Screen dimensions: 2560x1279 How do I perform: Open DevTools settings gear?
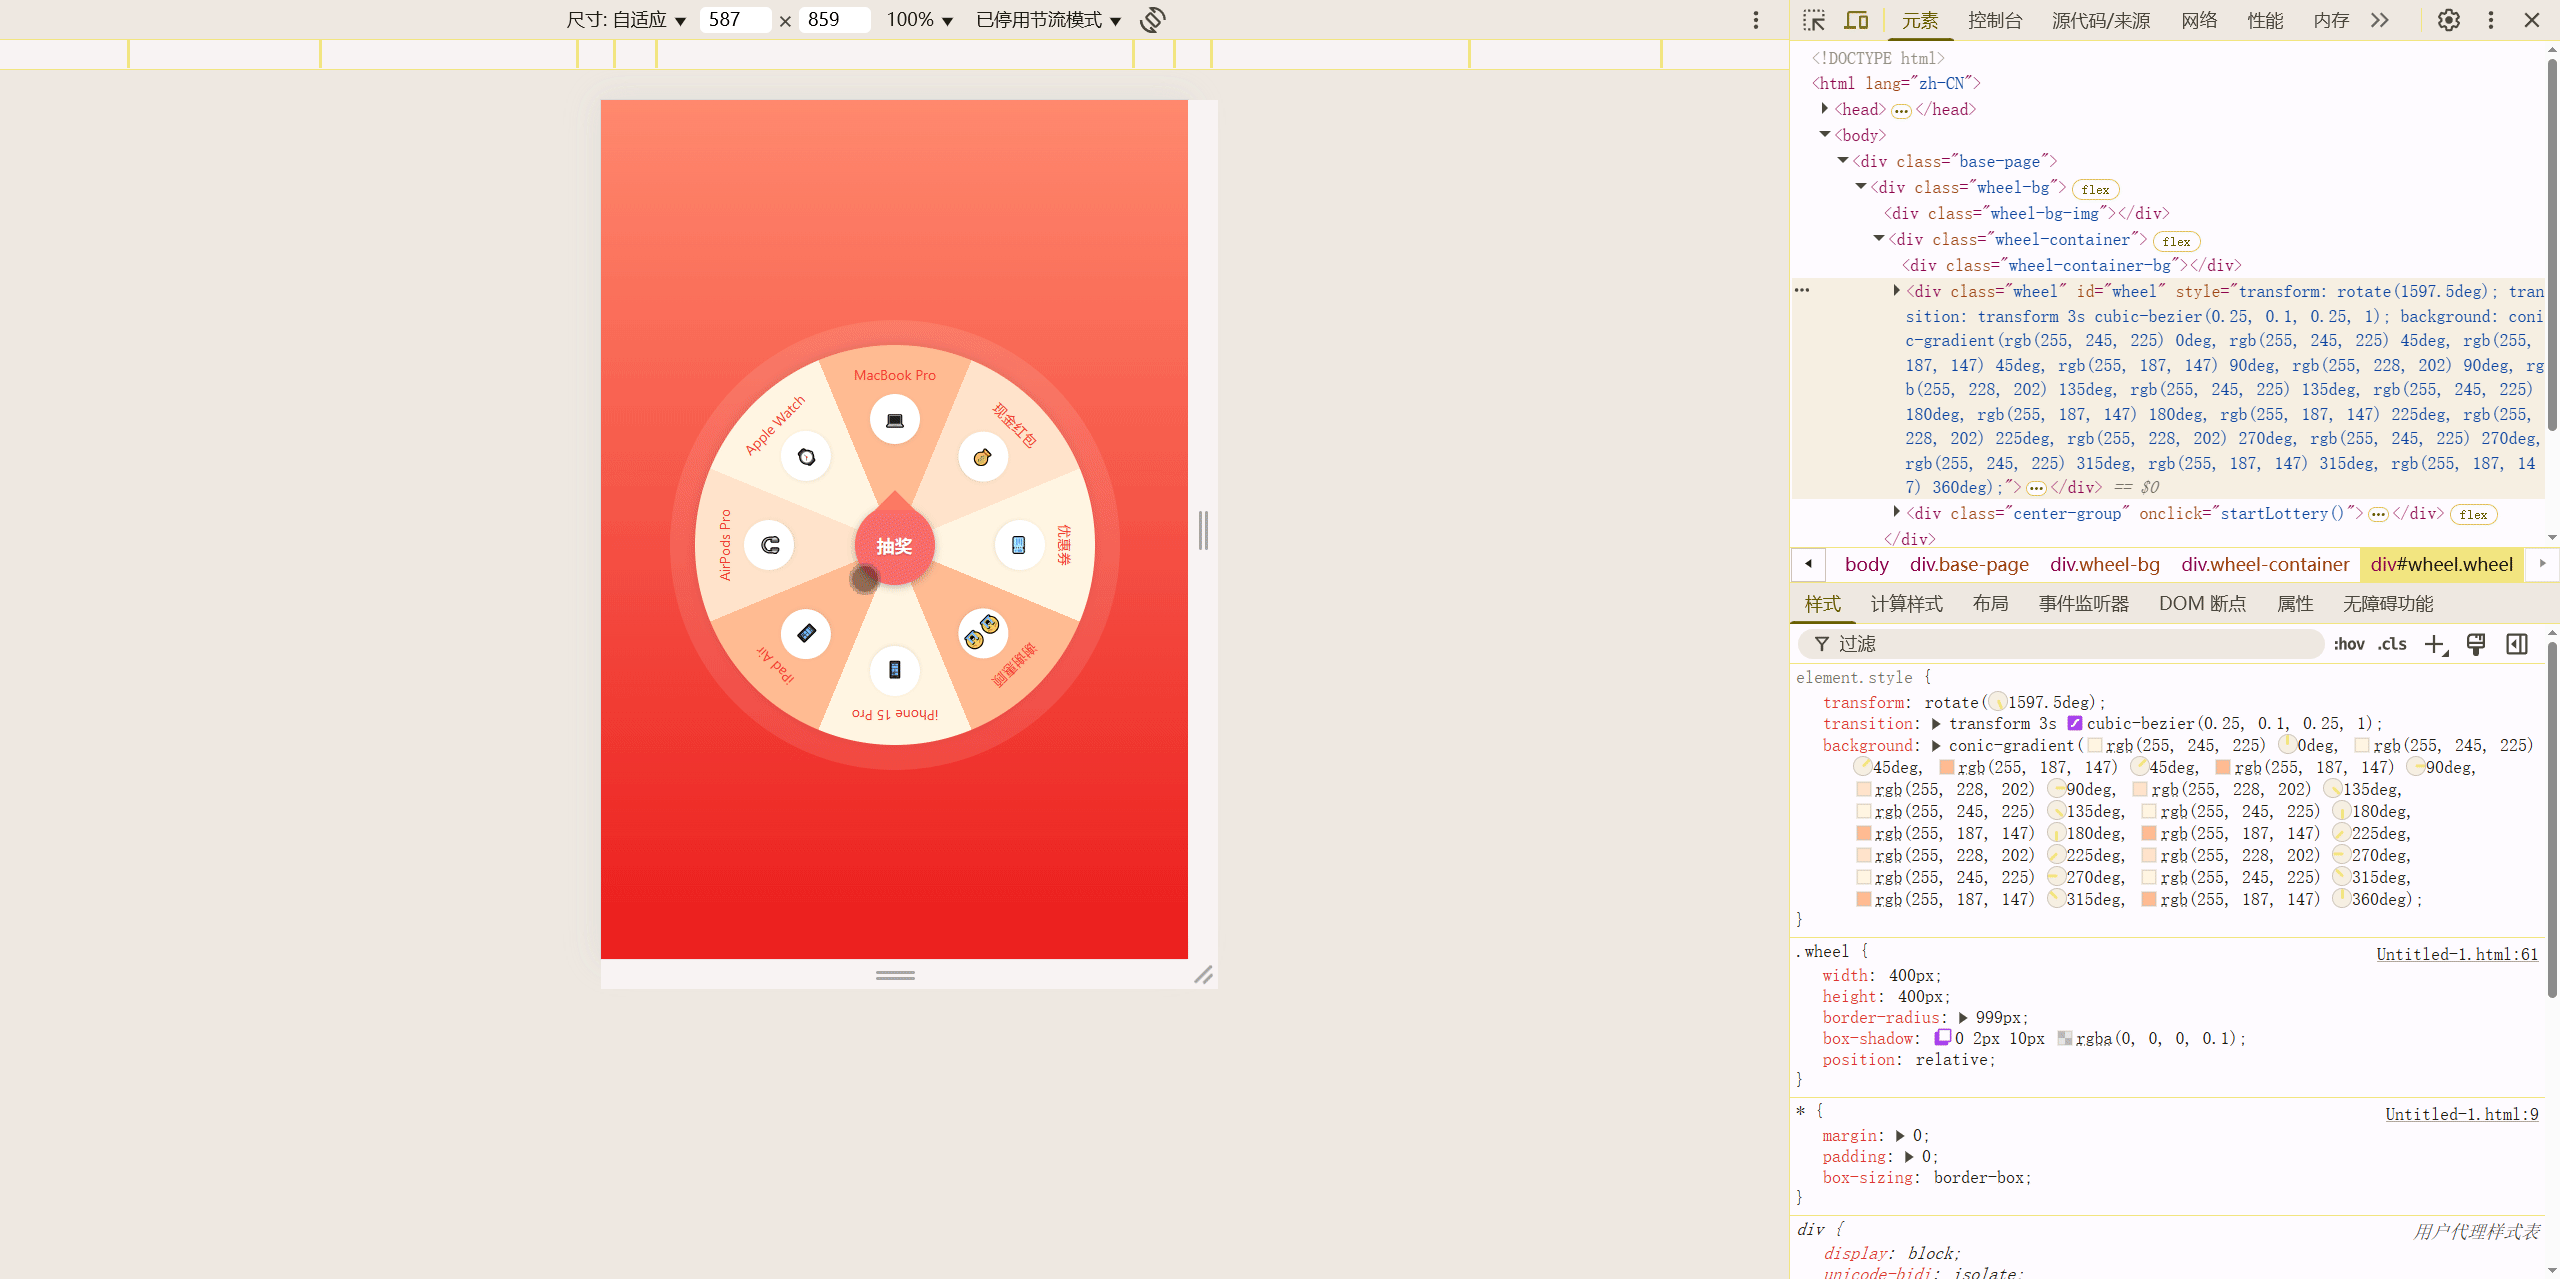point(2448,20)
